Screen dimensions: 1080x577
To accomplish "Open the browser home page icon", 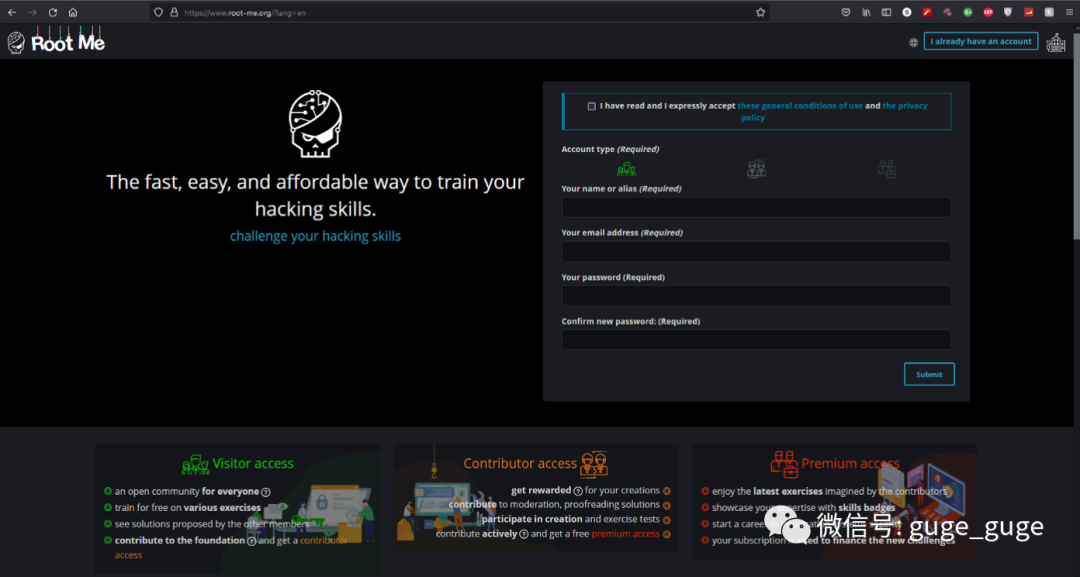I will coord(73,12).
